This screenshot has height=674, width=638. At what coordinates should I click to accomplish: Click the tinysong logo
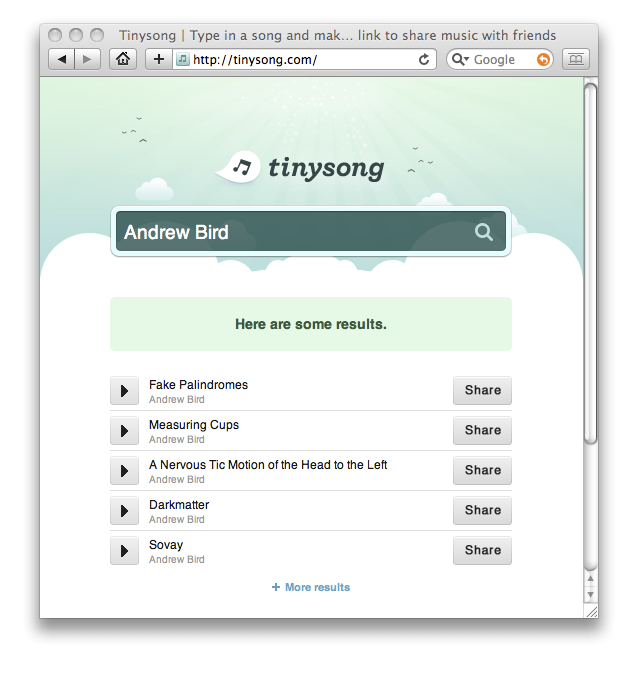301,167
